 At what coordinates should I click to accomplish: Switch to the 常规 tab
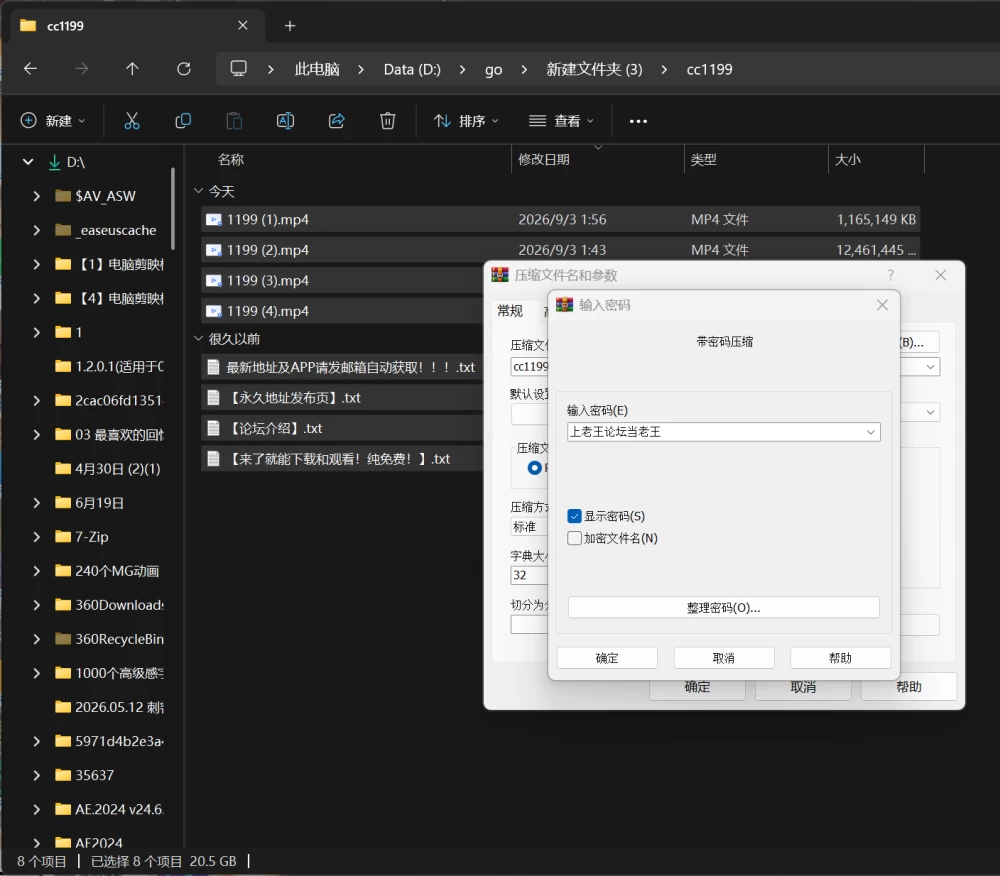coord(510,311)
